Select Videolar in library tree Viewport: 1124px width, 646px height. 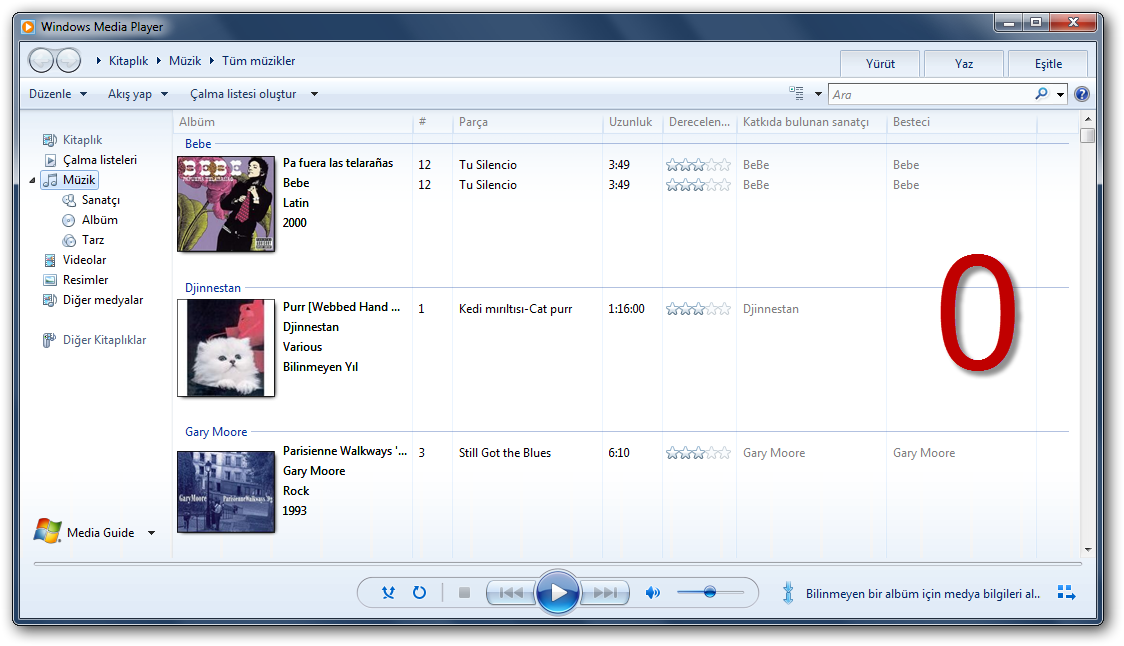(x=85, y=260)
